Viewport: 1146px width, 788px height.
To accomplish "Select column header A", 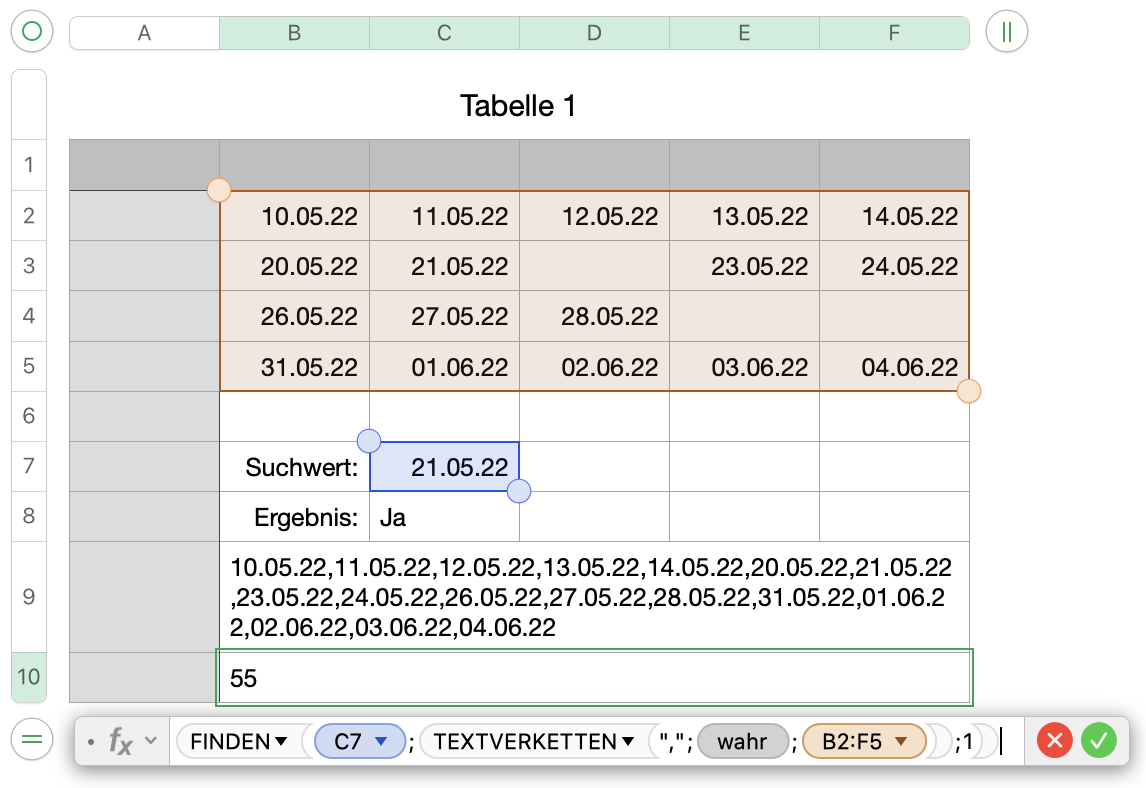I will (x=144, y=33).
